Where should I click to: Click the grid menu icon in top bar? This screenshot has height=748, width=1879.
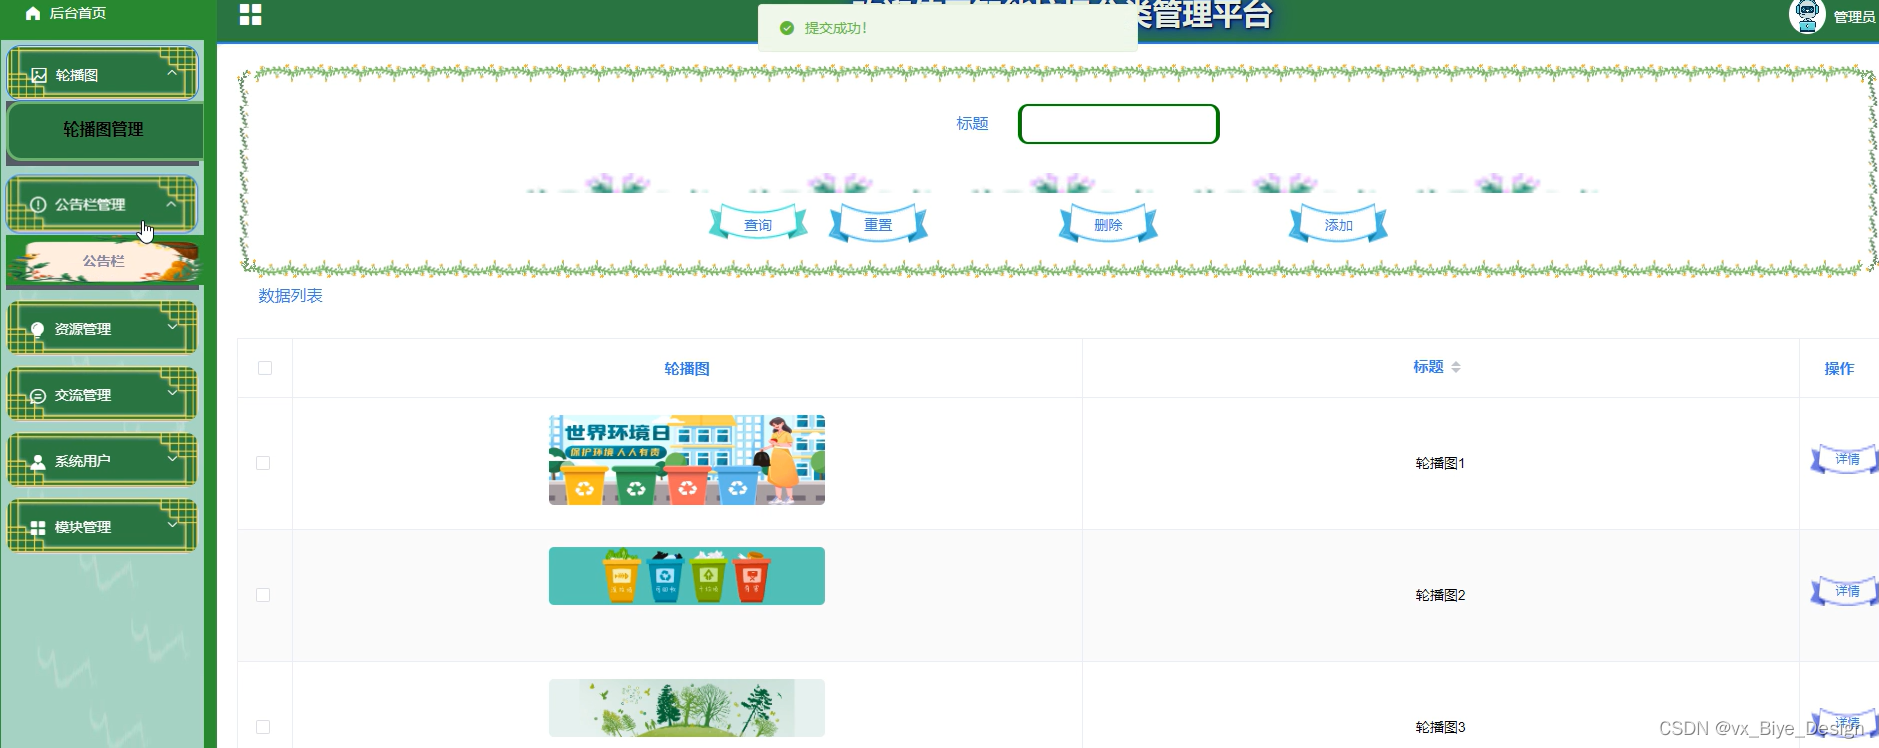[x=251, y=14]
